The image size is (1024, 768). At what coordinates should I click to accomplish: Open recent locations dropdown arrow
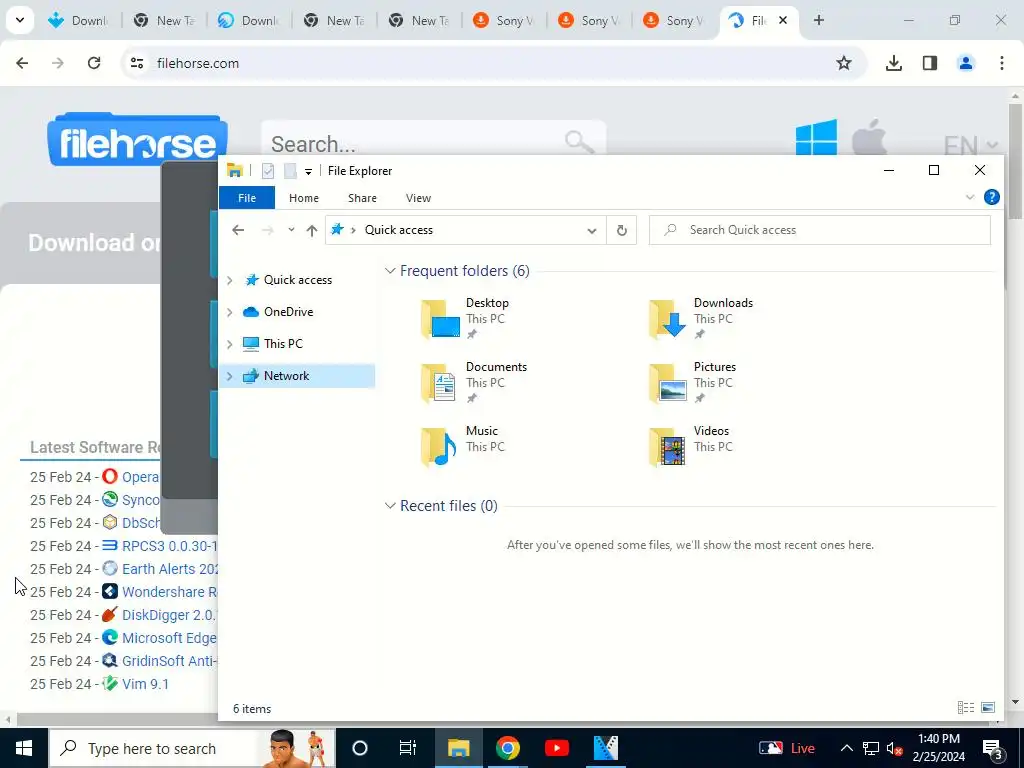click(x=291, y=229)
